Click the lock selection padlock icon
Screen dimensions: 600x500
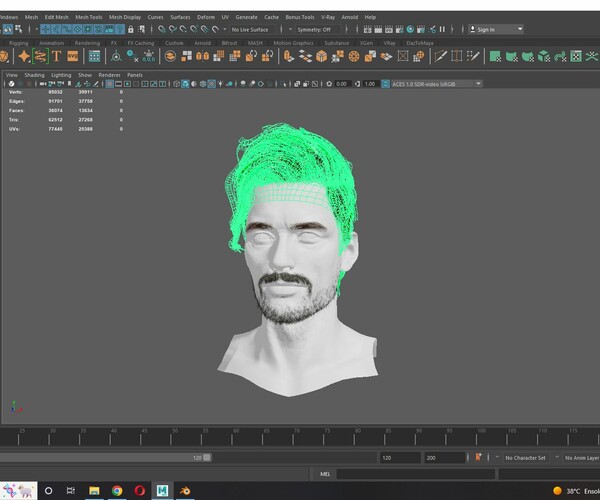pyautogui.click(x=131, y=29)
